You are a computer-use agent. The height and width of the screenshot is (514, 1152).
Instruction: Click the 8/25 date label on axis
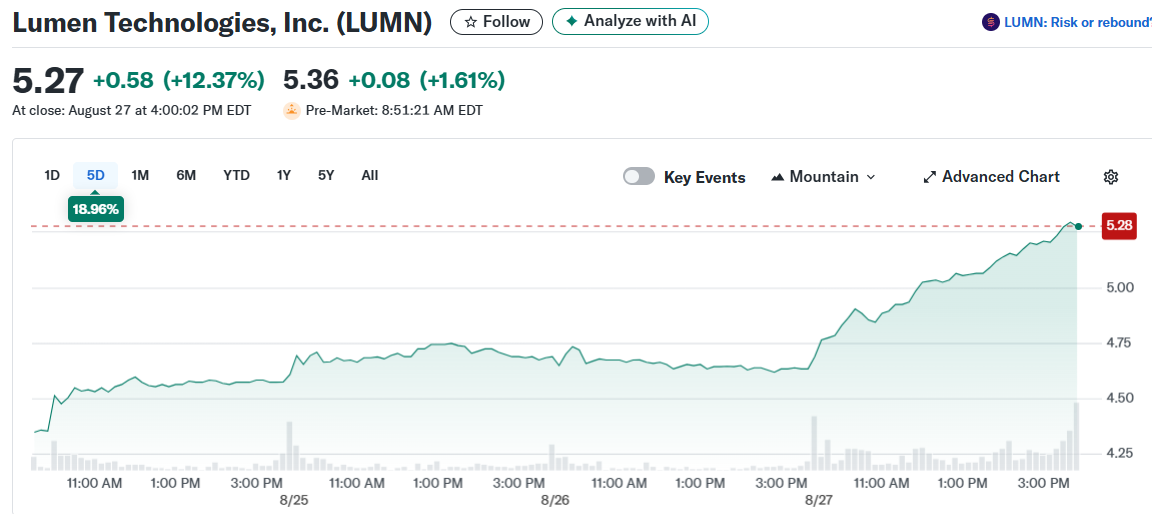point(294,499)
